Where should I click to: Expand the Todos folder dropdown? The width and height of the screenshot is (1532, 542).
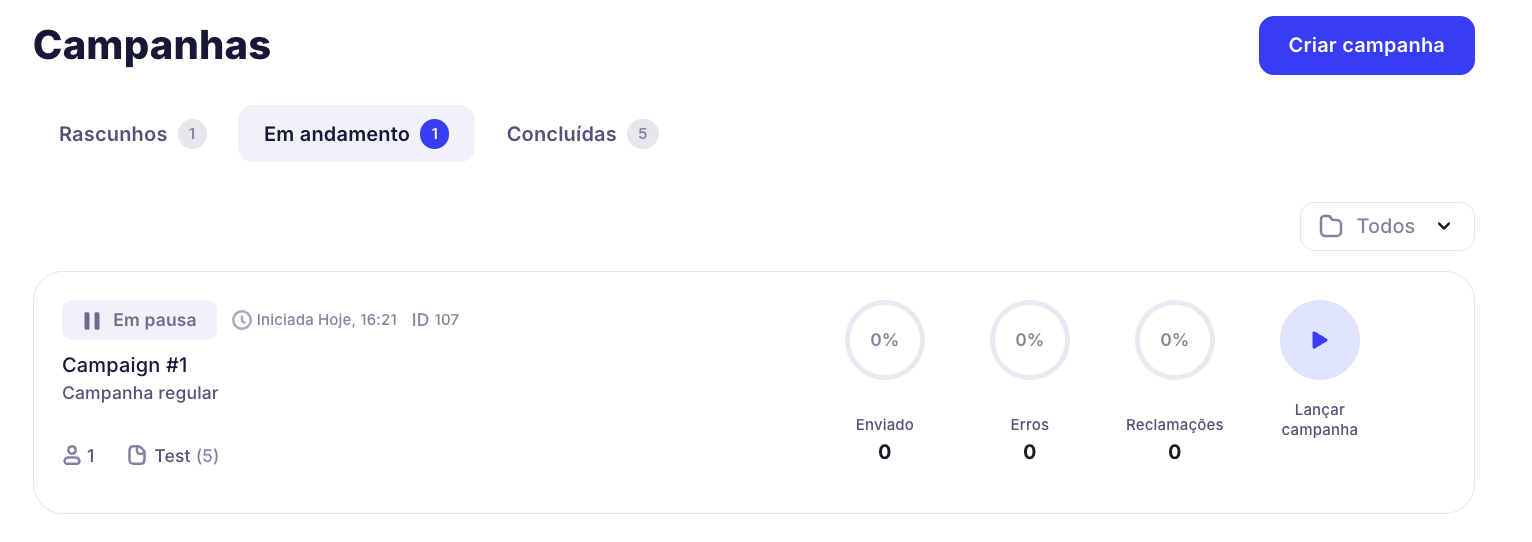coord(1386,226)
